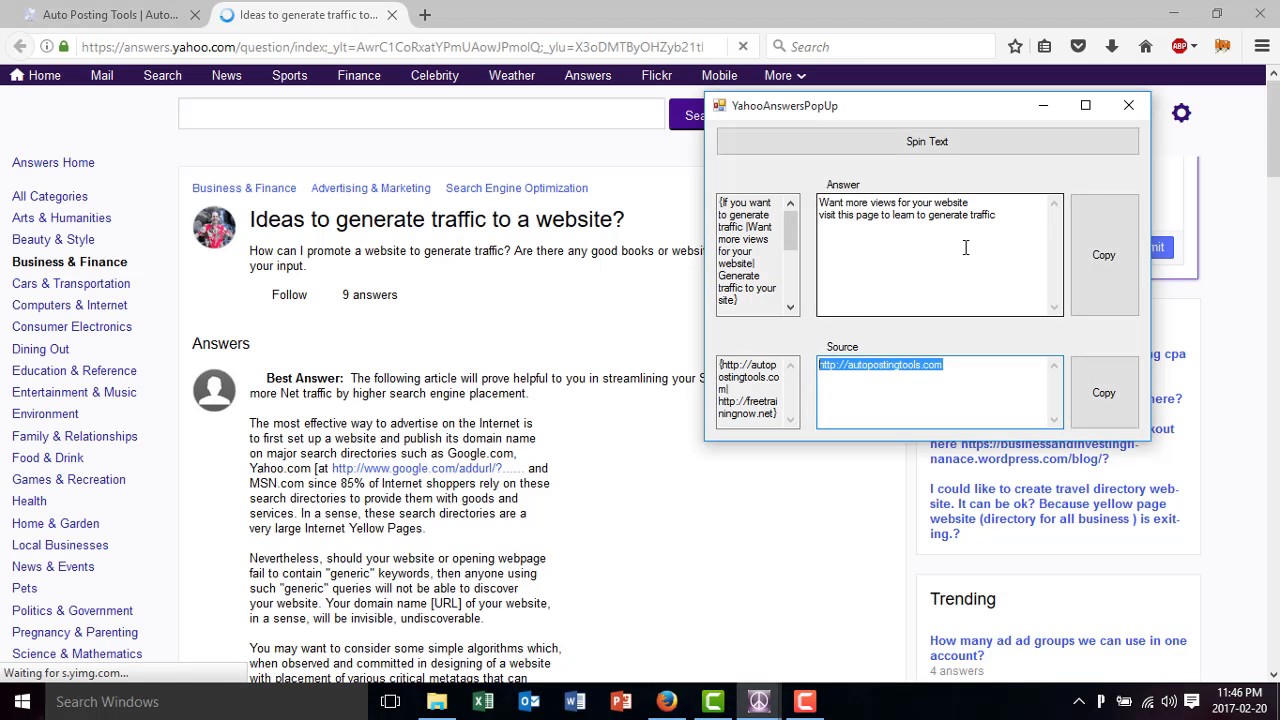The height and width of the screenshot is (720, 1280).
Task: Open the ABP dropdown arrow
Action: coord(1193,46)
